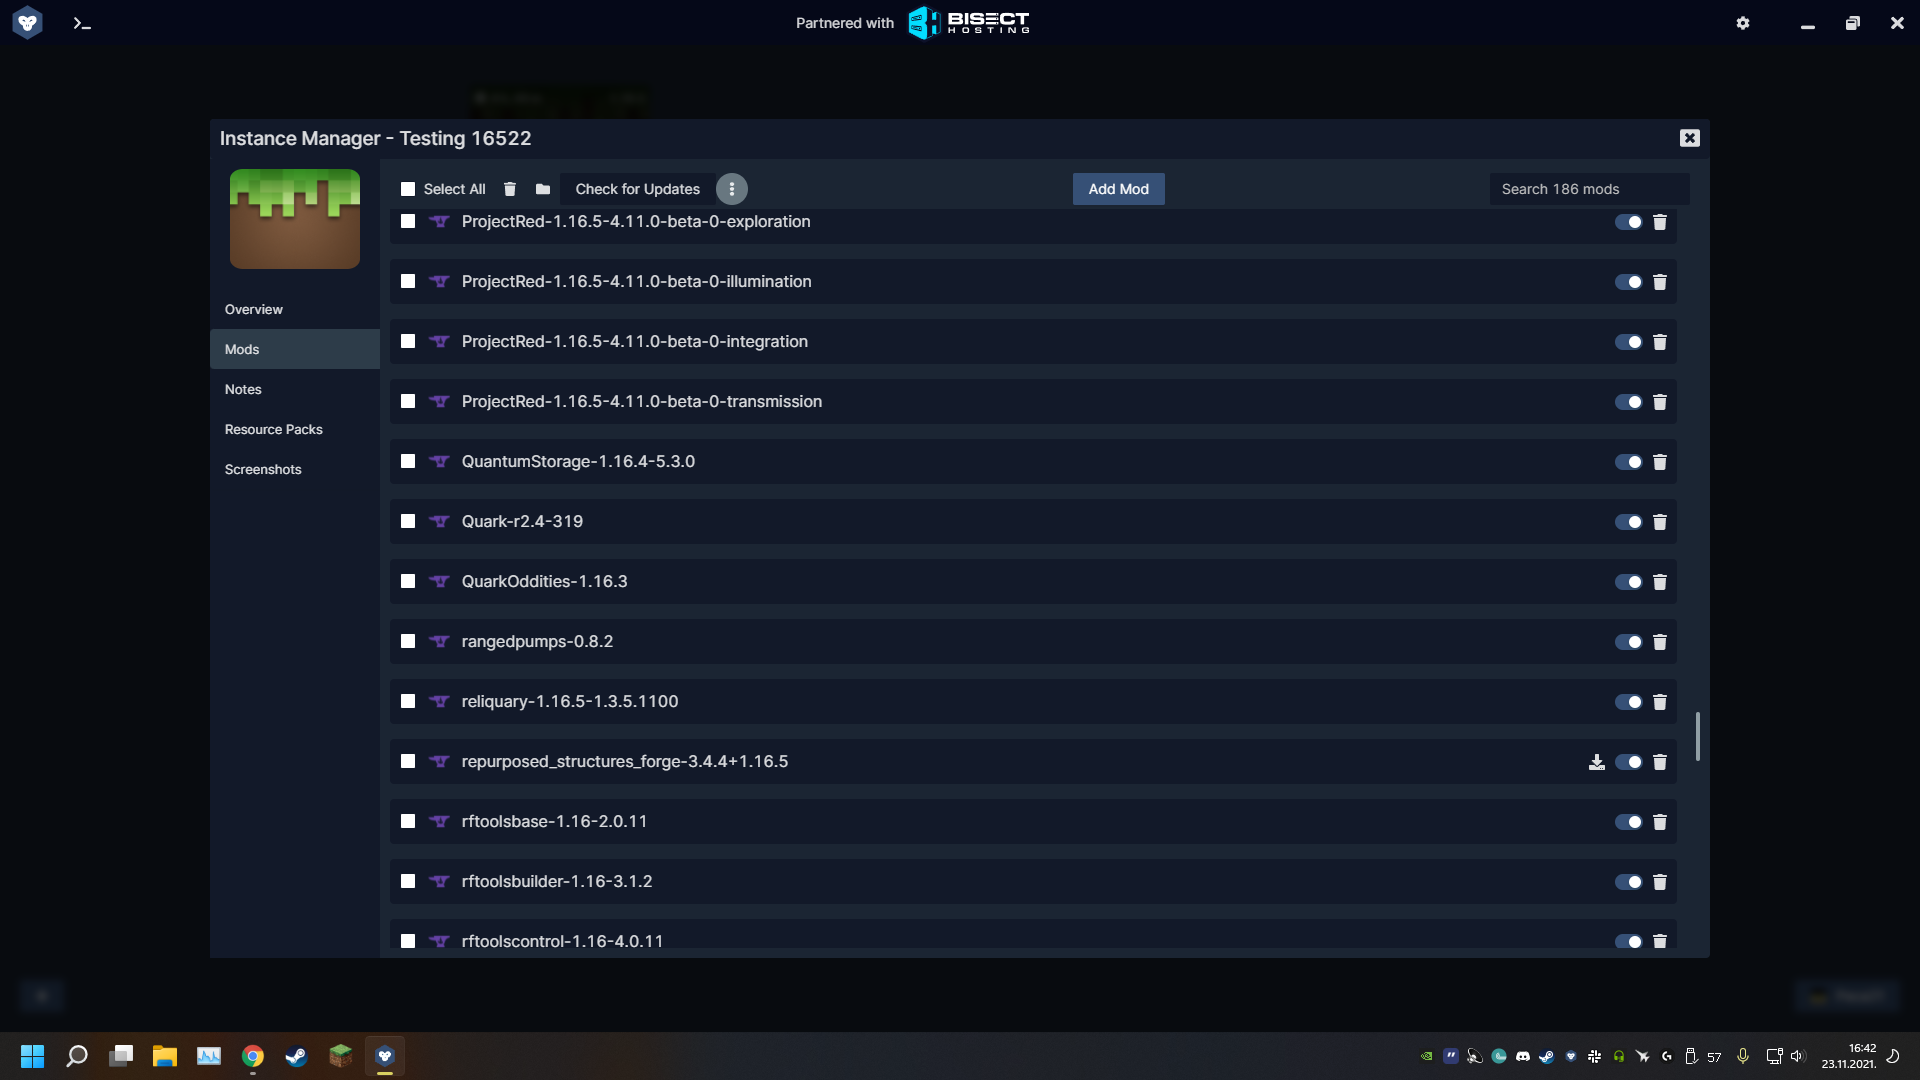Open the CurseForge app icon on the taskbar

tap(385, 1055)
